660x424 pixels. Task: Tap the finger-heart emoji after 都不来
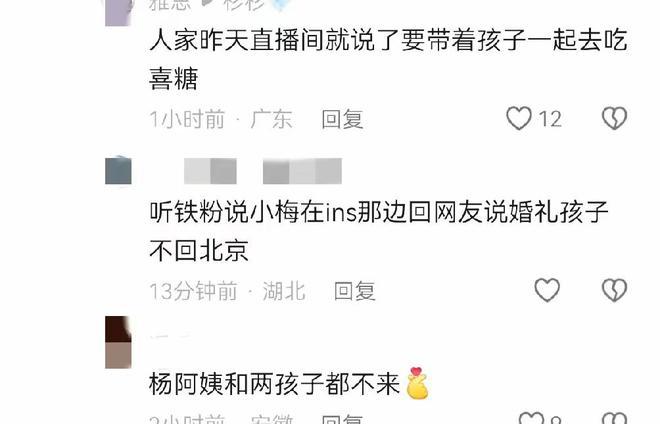(417, 383)
